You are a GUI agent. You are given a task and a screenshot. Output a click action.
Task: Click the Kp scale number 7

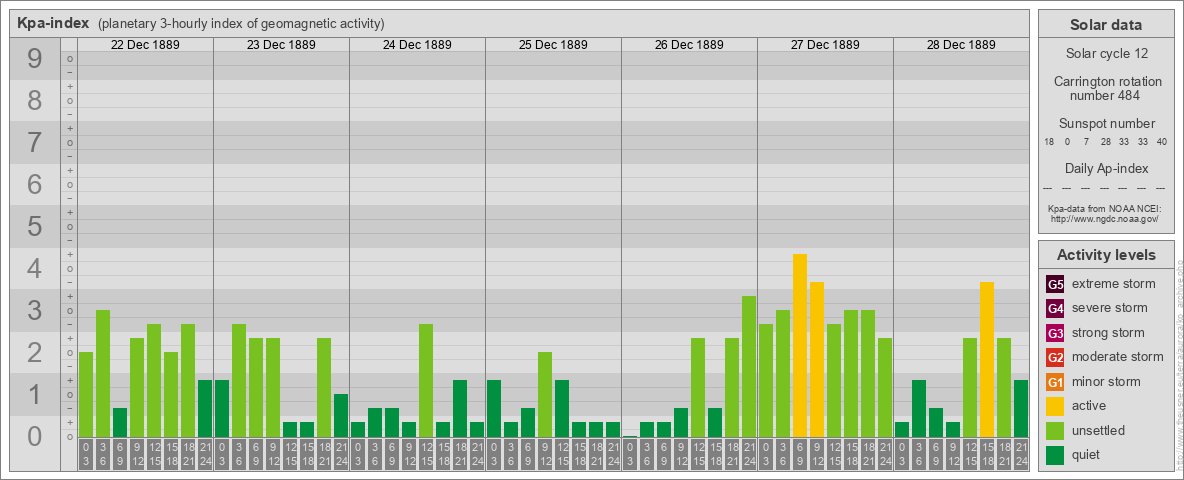tap(35, 143)
